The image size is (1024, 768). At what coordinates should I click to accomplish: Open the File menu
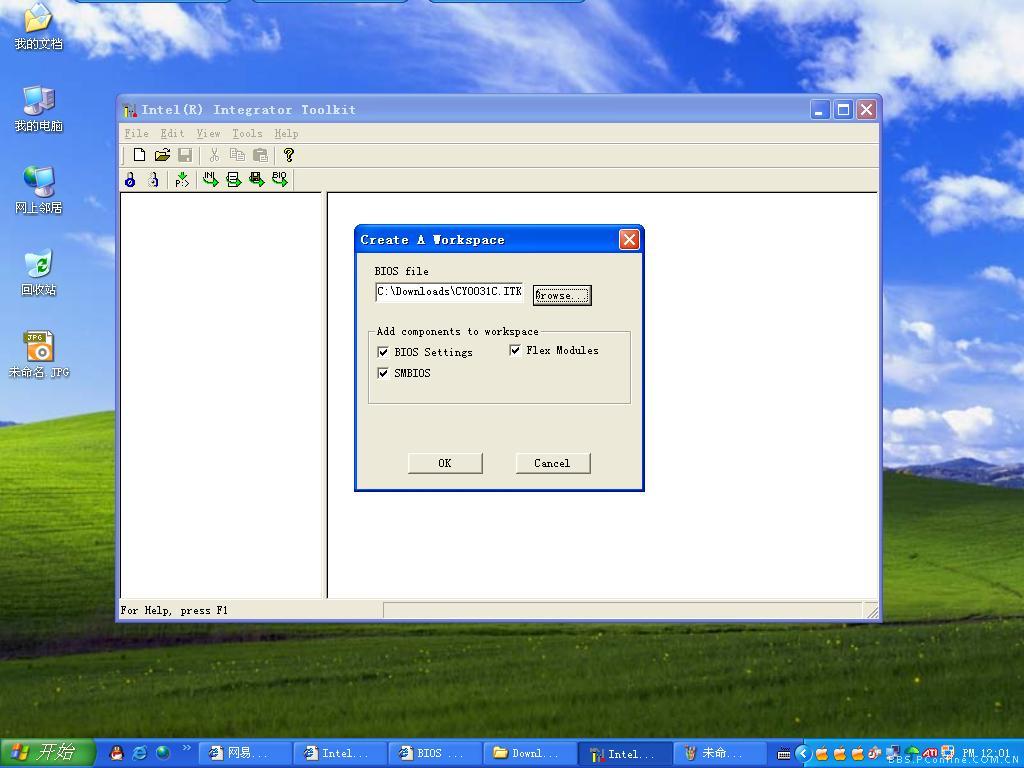click(136, 133)
